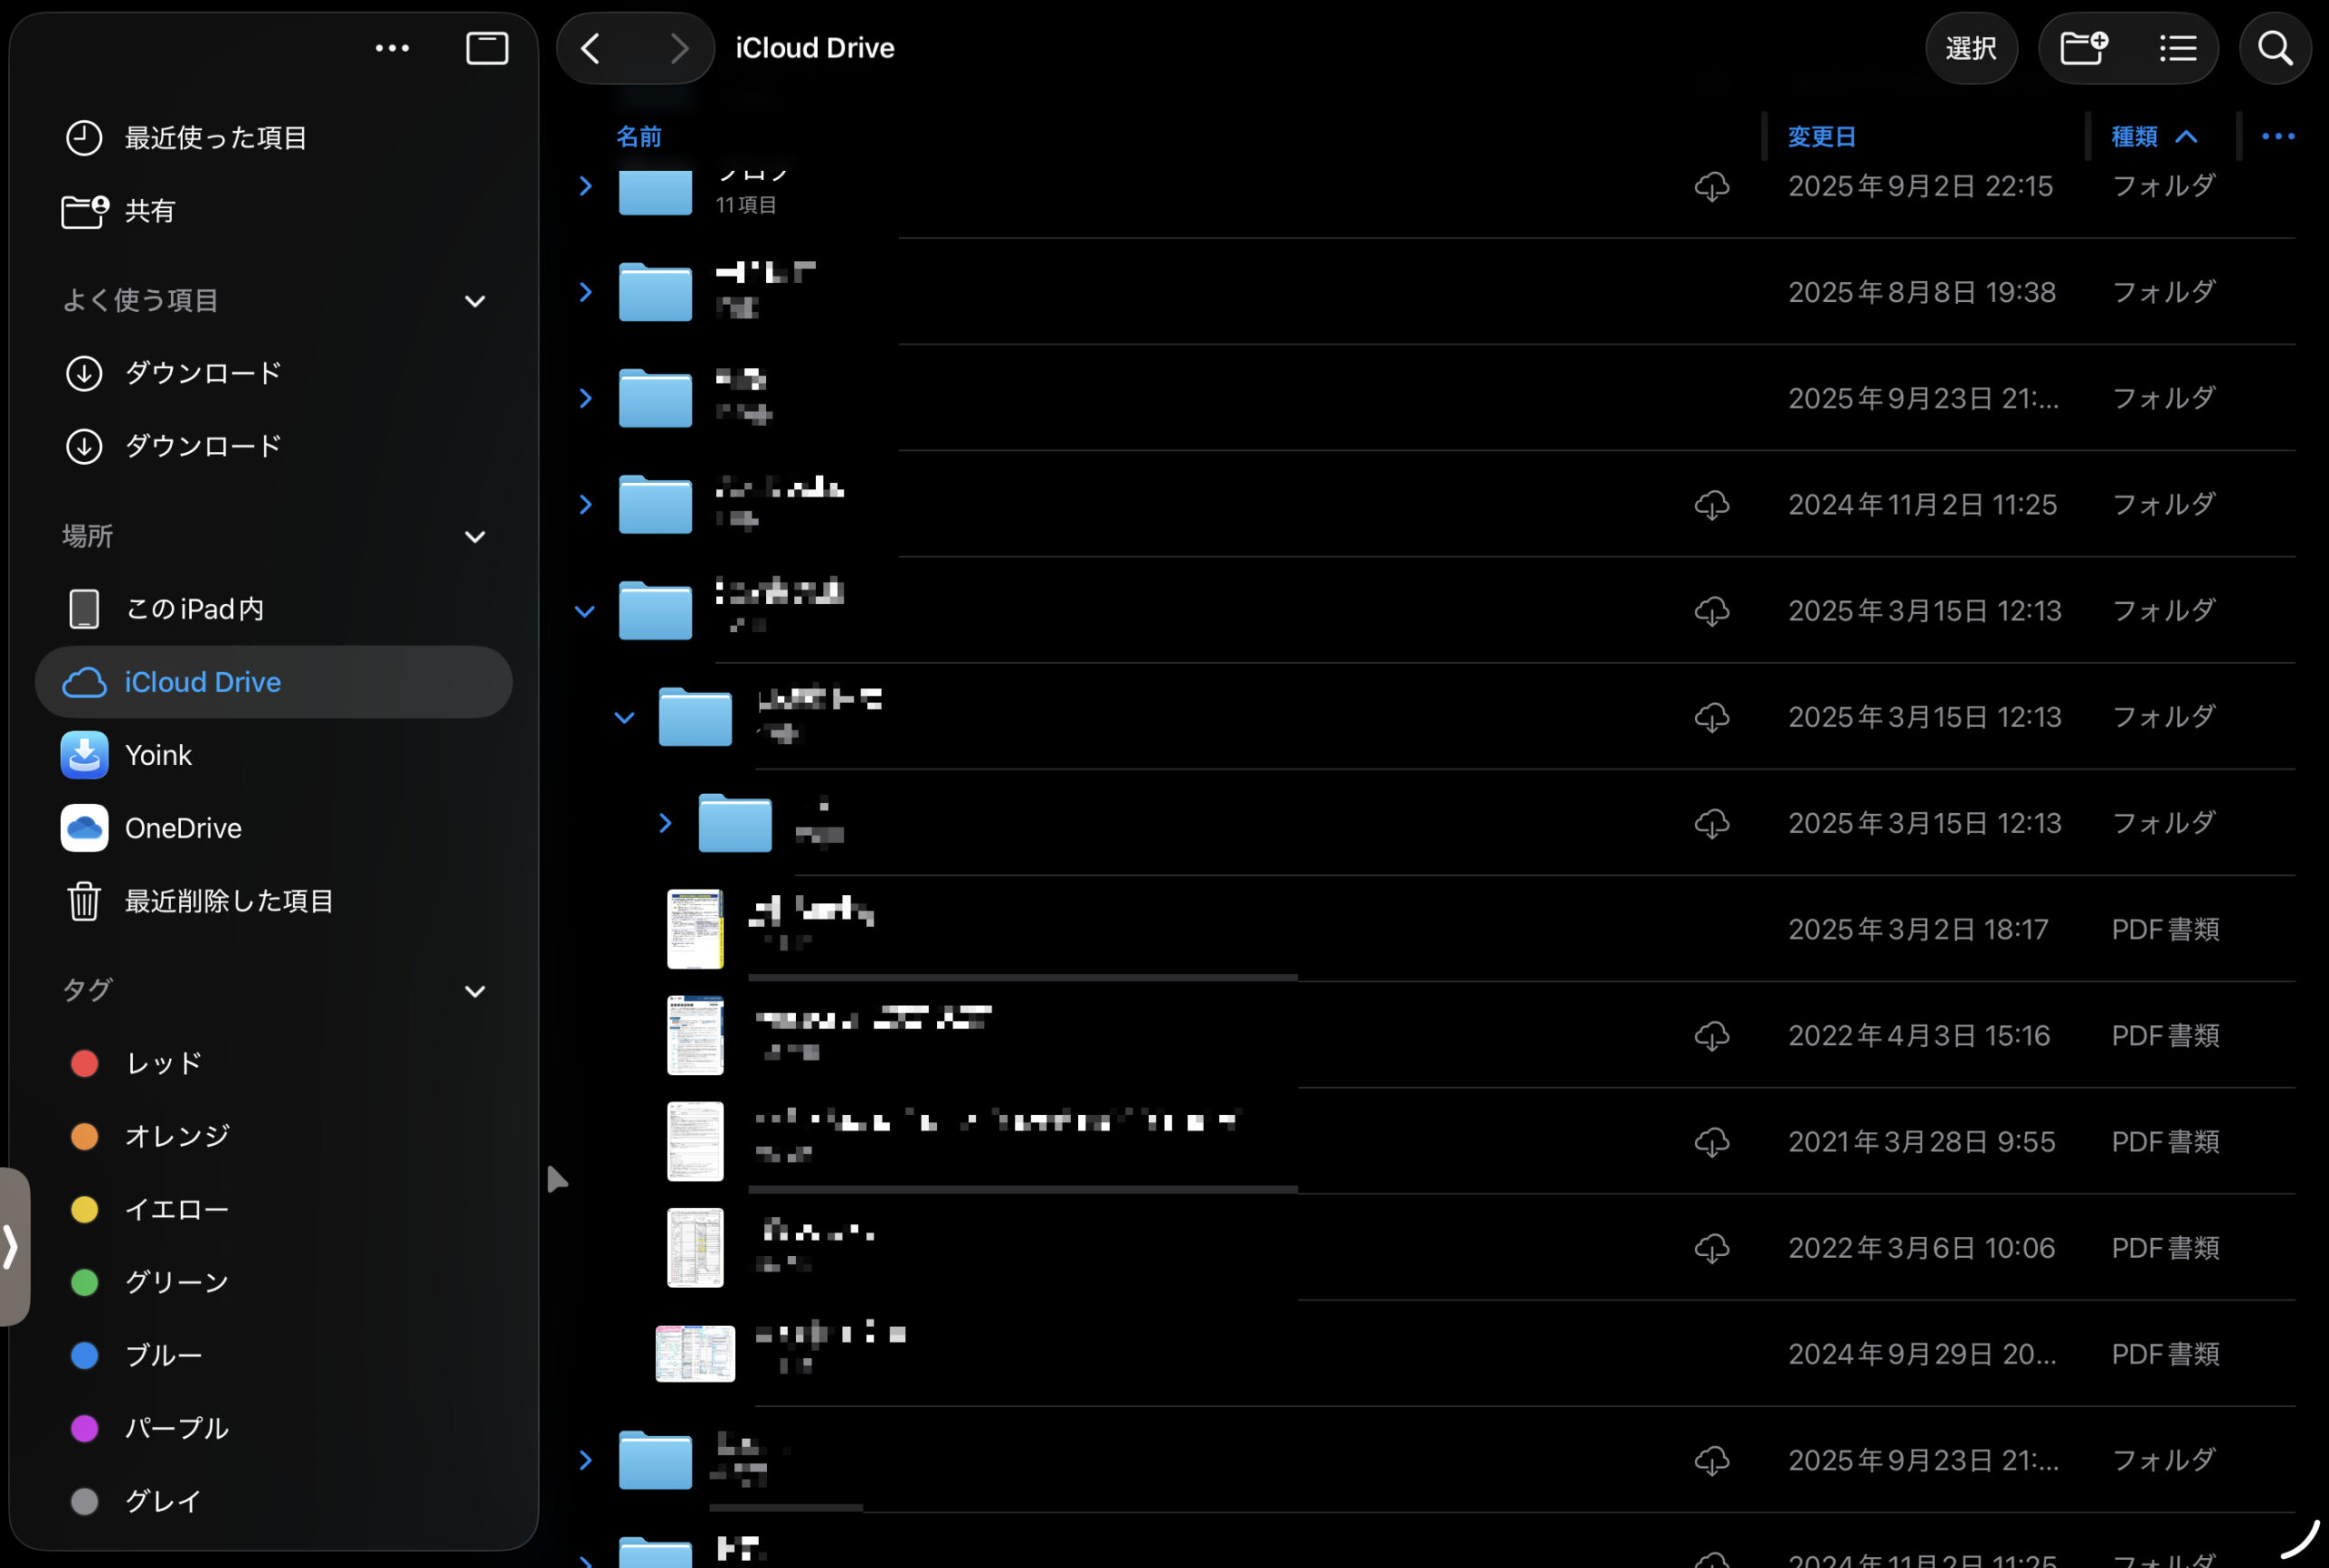Open 最近削除した項目 trash location
This screenshot has width=2329, height=1568.
point(228,901)
